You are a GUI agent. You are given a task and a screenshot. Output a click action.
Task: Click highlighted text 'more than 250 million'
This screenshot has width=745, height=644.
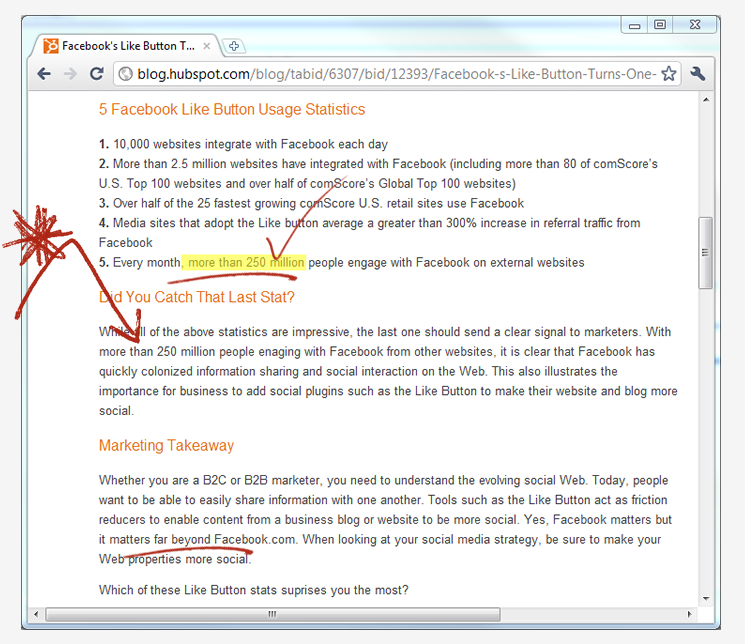pyautogui.click(x=246, y=262)
